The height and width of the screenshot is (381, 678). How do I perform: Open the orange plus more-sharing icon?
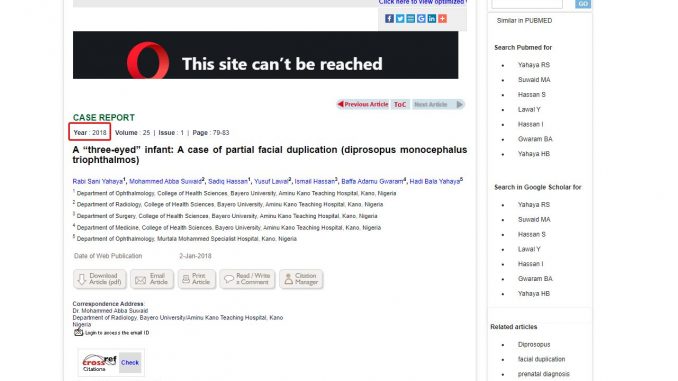pos(442,19)
